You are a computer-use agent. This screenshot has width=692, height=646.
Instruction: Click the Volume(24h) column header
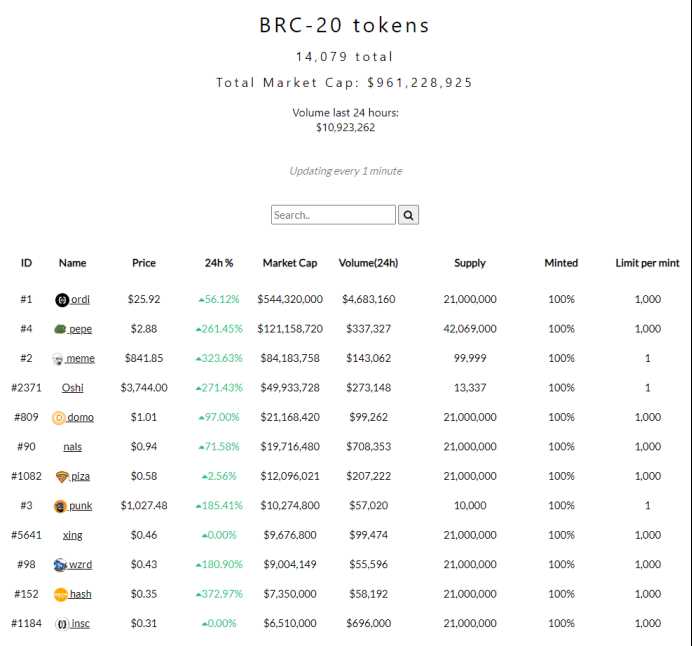coord(369,263)
